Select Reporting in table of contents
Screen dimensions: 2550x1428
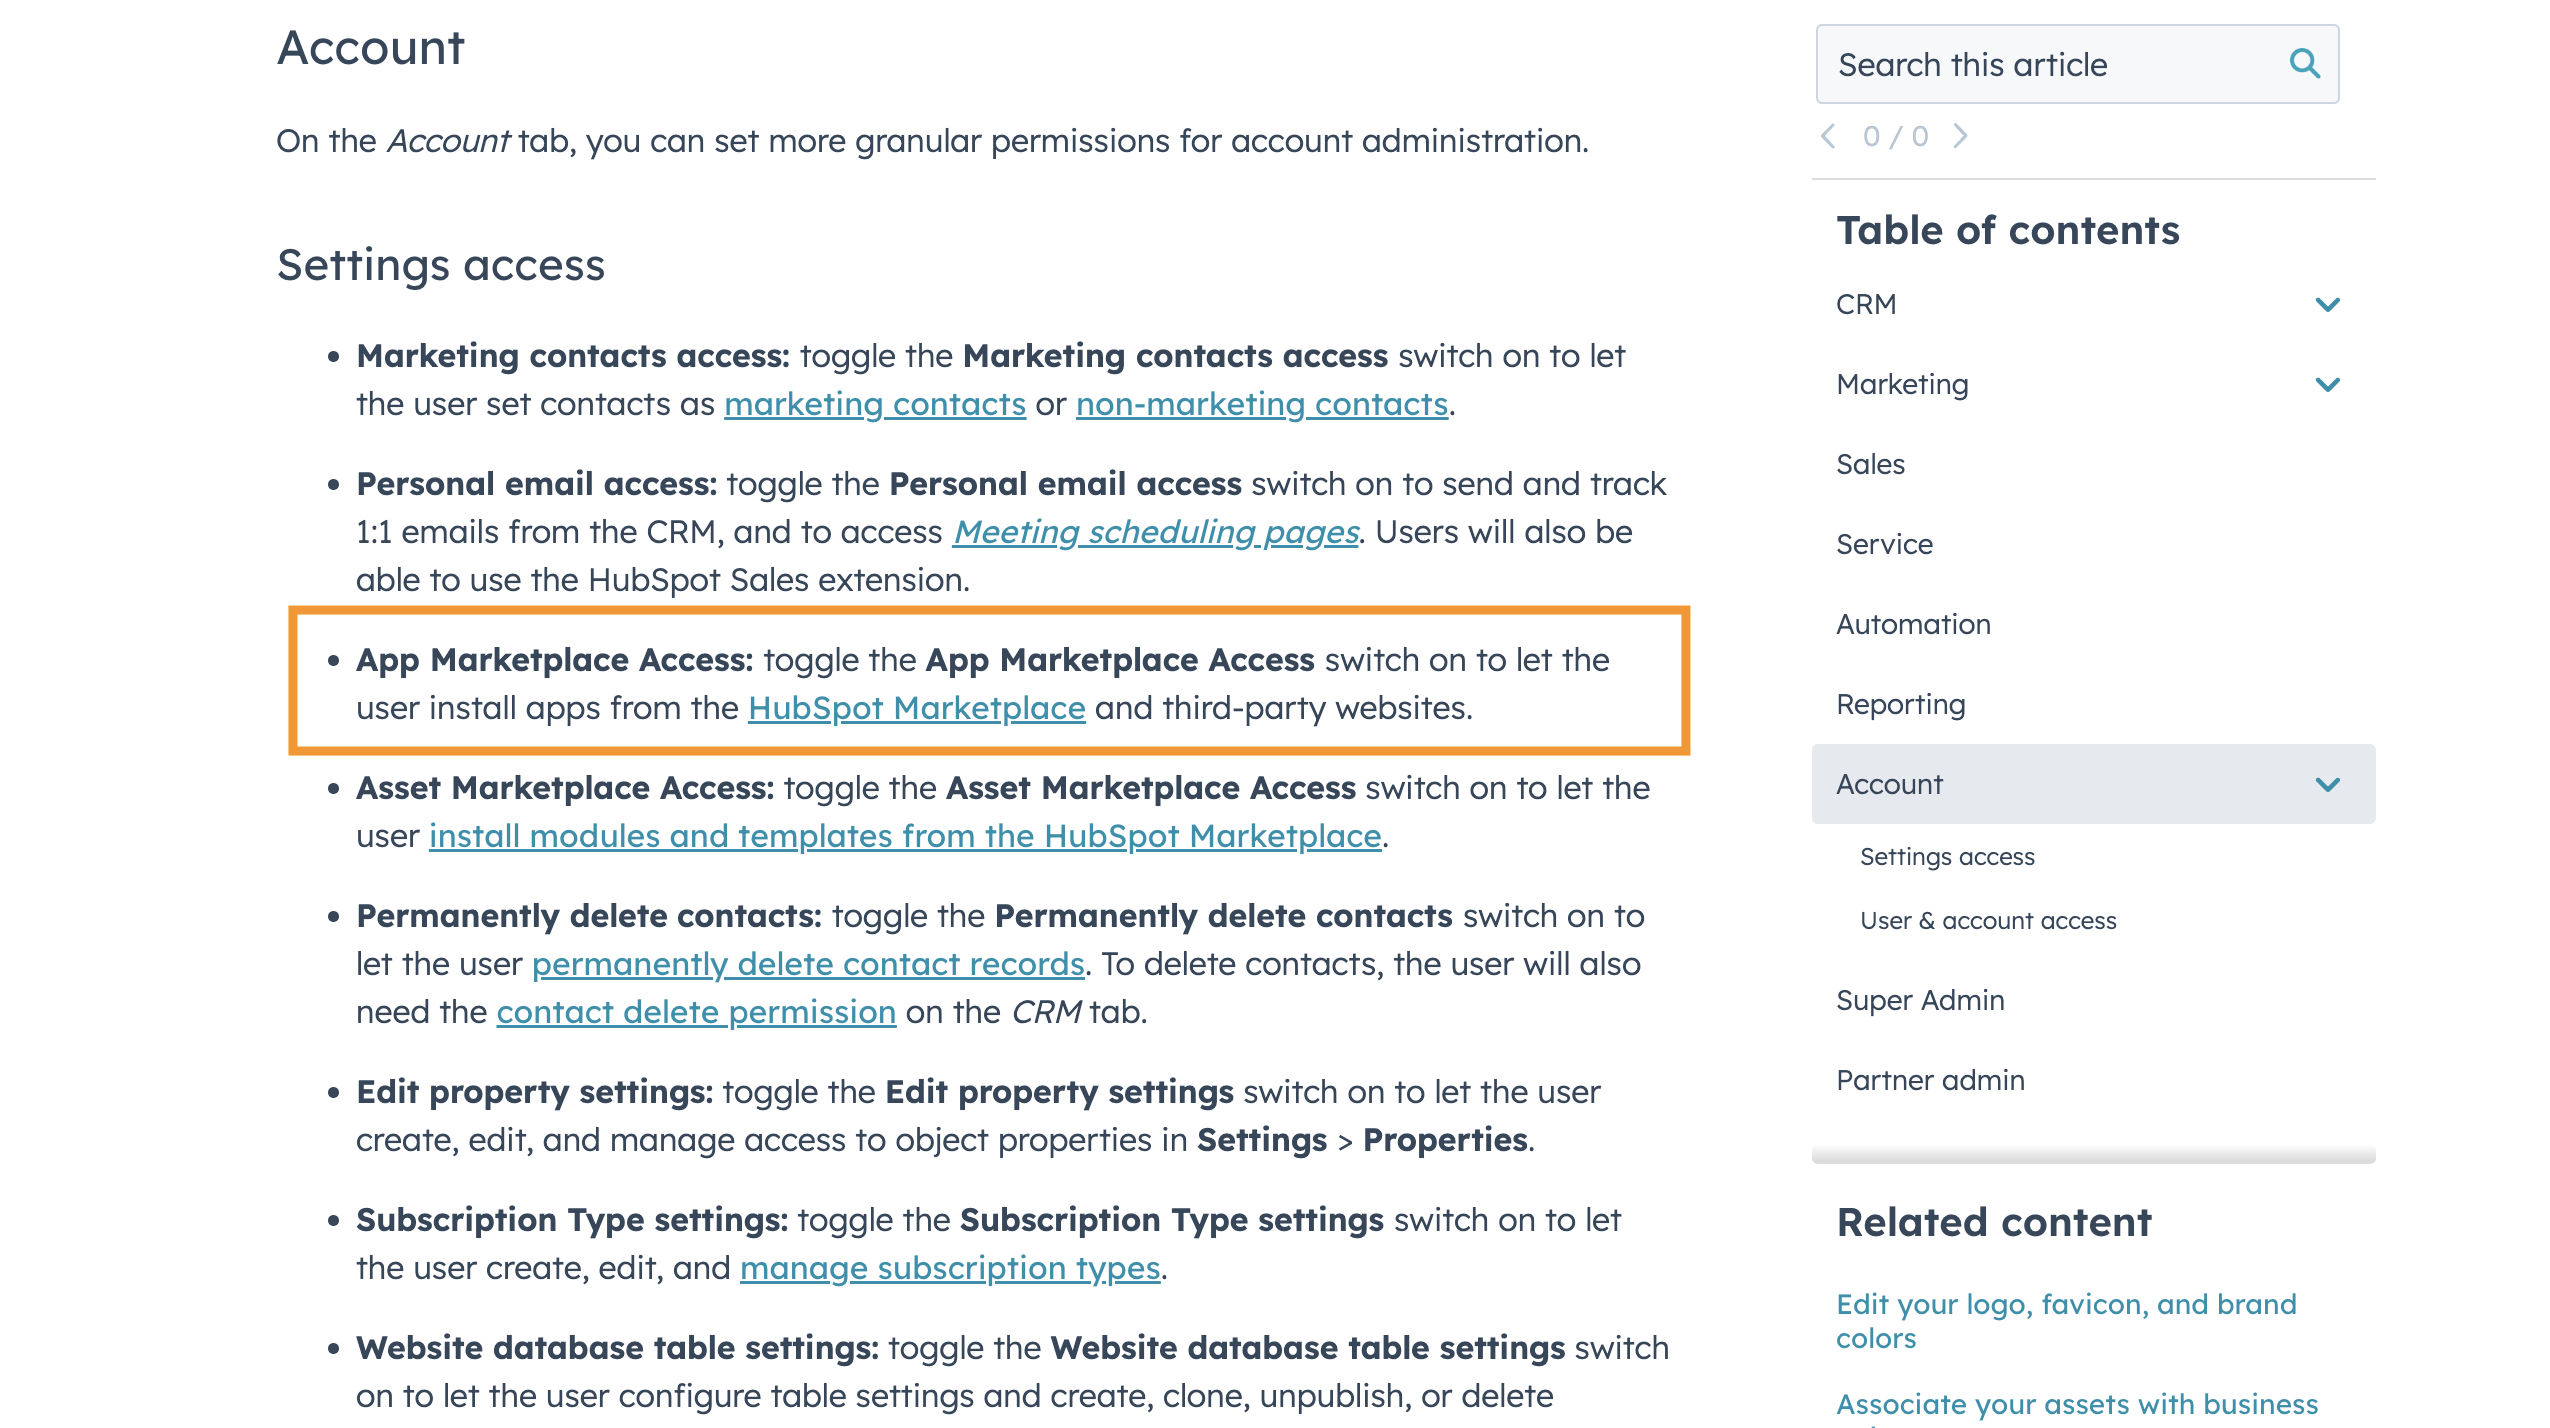pos(1900,704)
